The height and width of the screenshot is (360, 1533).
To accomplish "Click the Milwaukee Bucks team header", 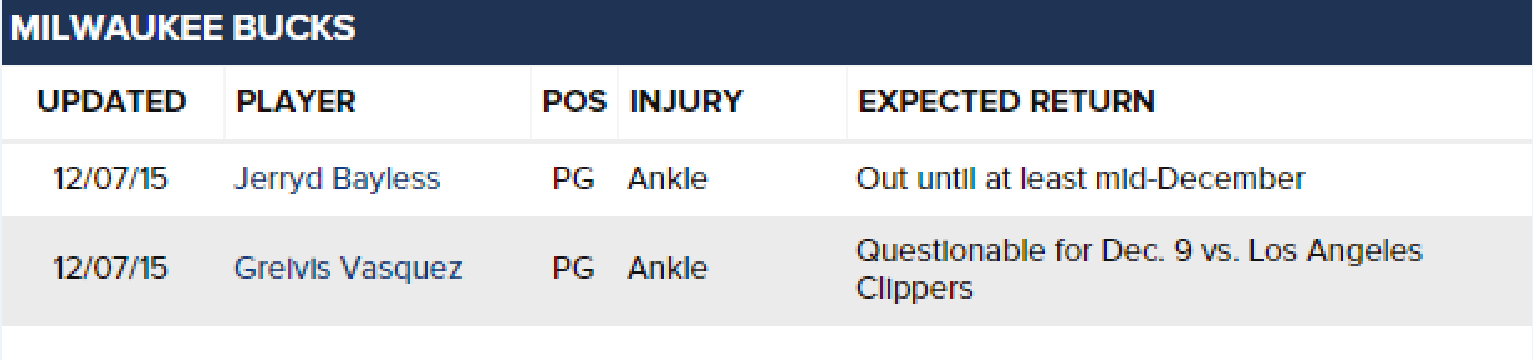I will (766, 32).
